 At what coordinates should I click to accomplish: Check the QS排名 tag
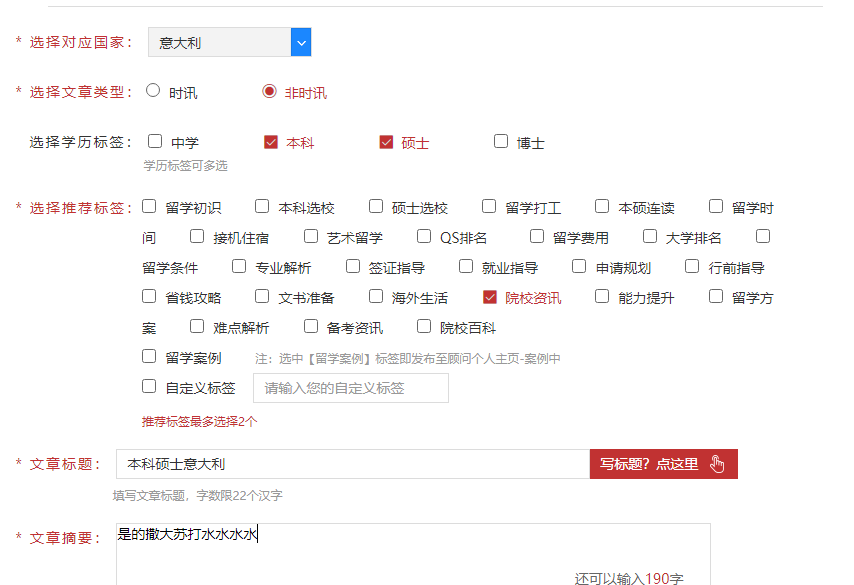coord(424,236)
